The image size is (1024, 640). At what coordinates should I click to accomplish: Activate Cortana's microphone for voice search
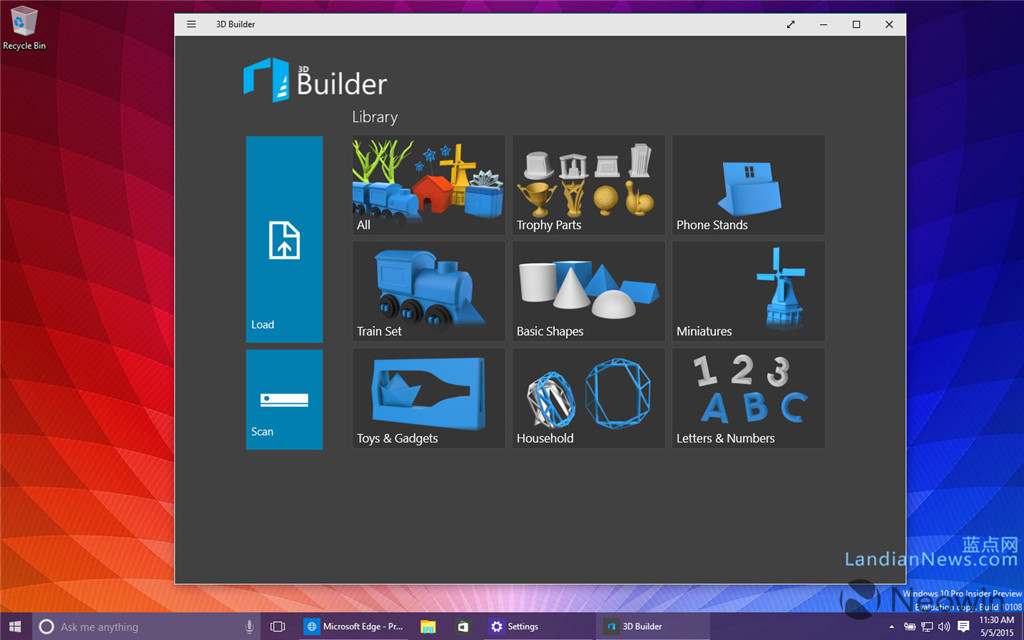pos(249,626)
